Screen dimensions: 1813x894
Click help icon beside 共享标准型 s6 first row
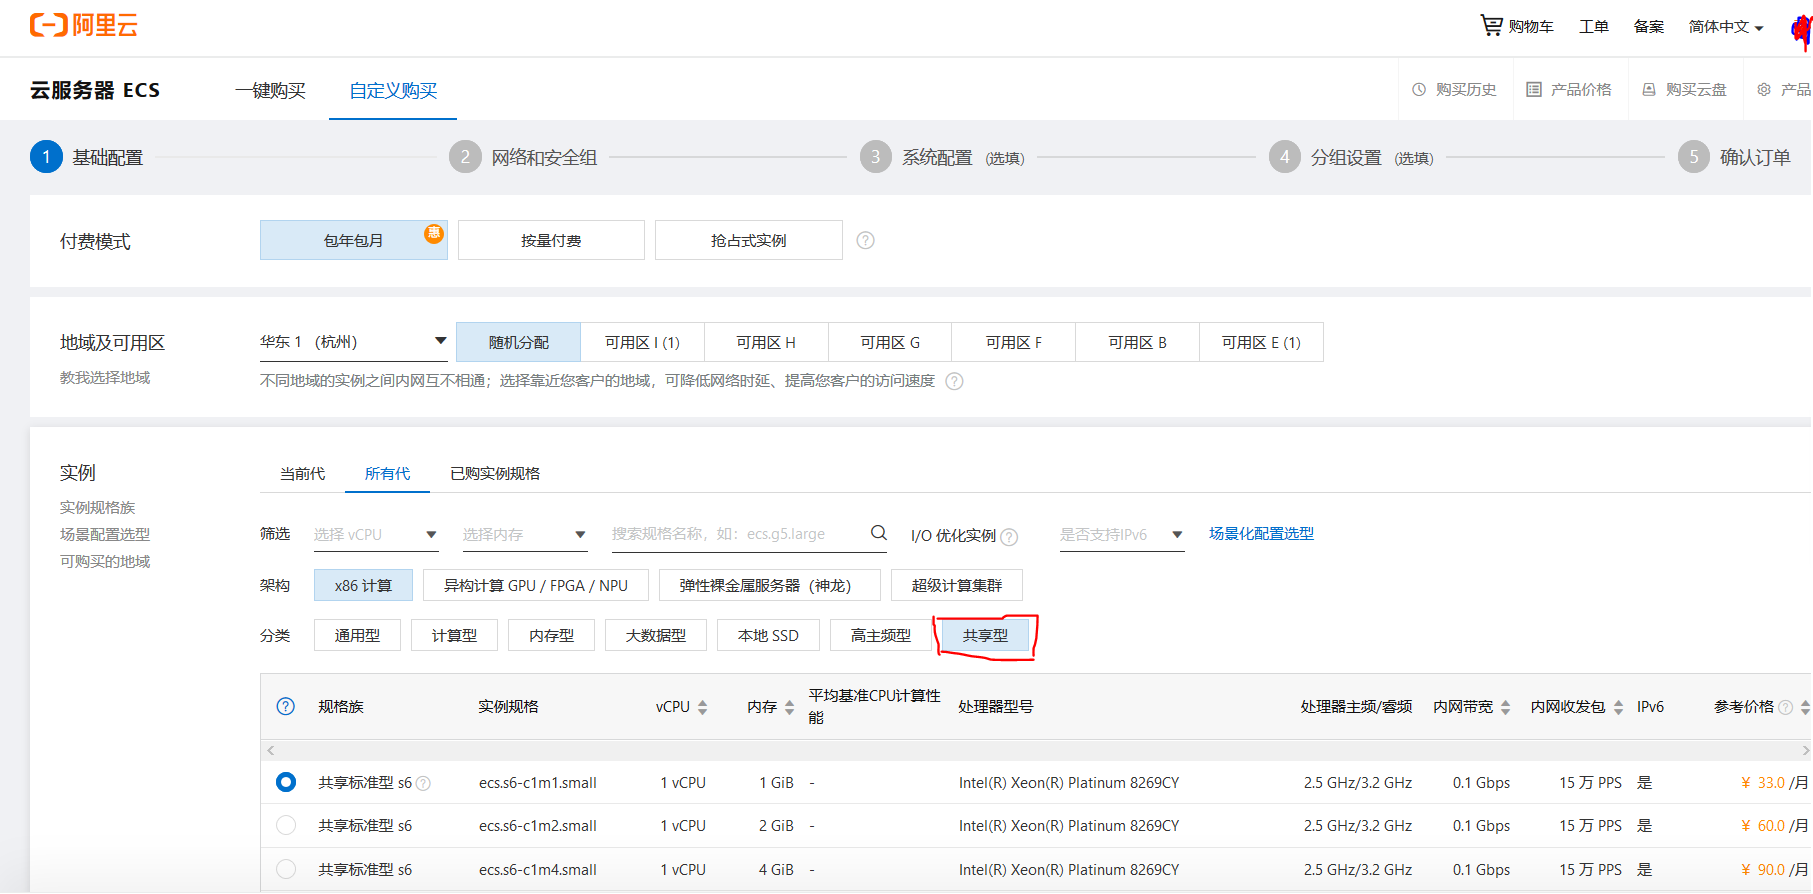(x=423, y=783)
